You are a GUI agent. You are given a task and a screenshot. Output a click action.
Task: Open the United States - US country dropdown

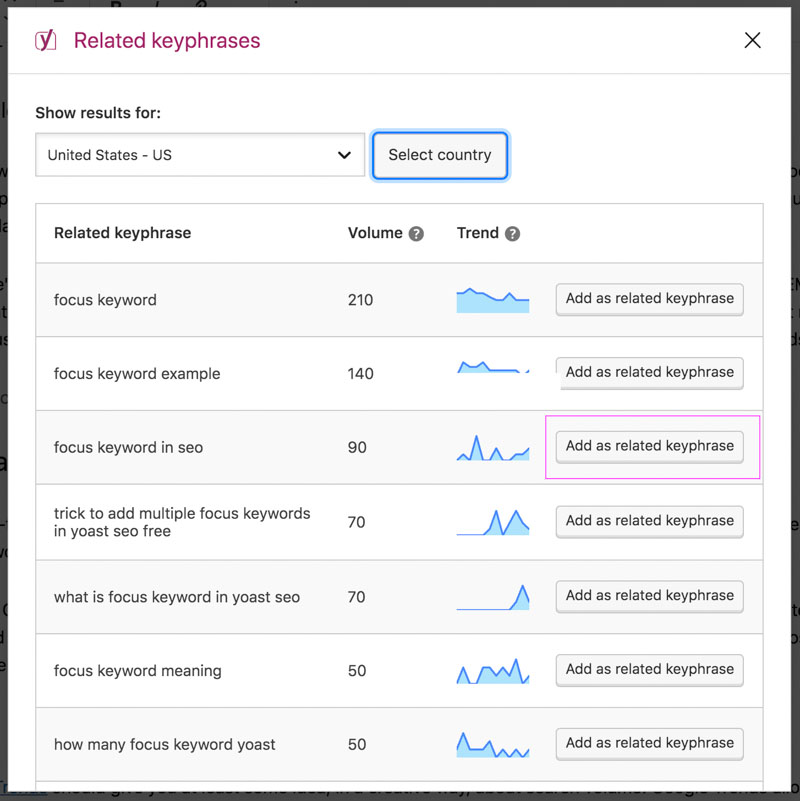pos(200,155)
